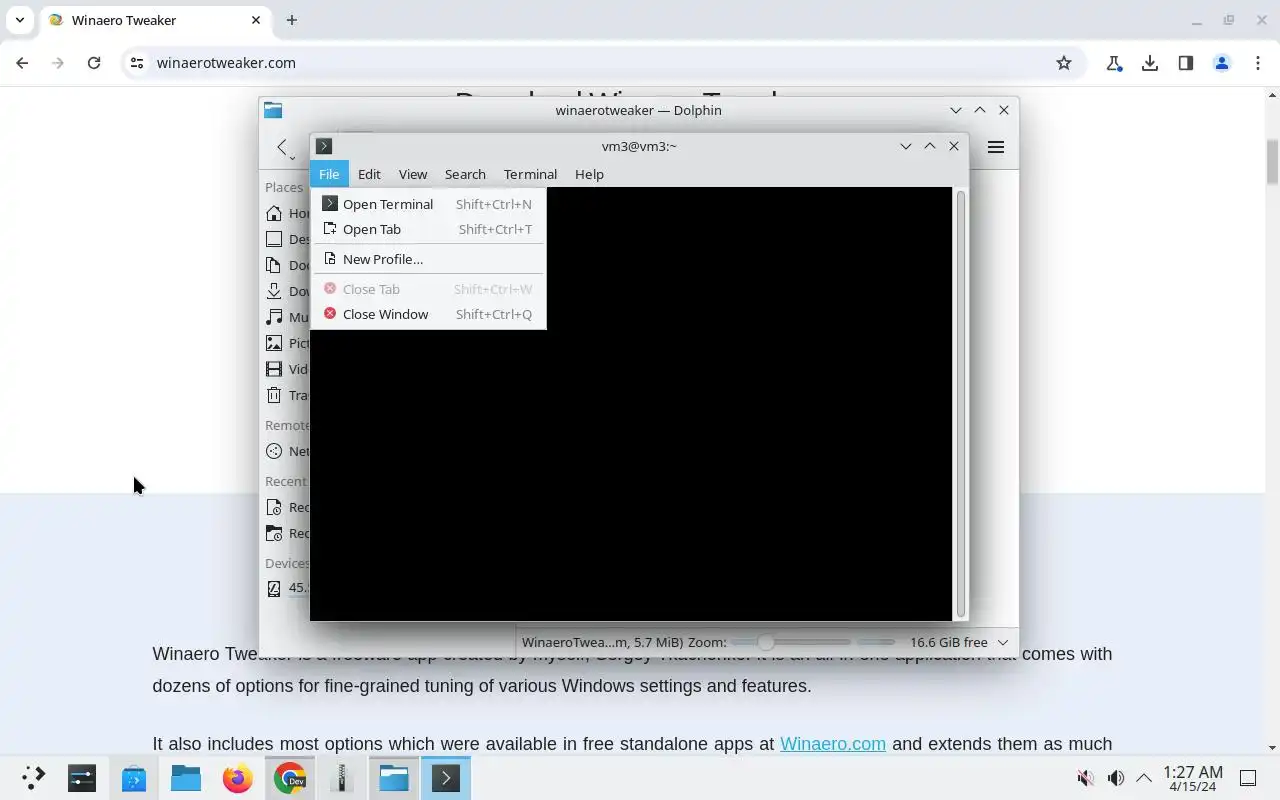This screenshot has width=1280, height=800.
Task: Open Chrome downloads icon
Action: (1150, 63)
